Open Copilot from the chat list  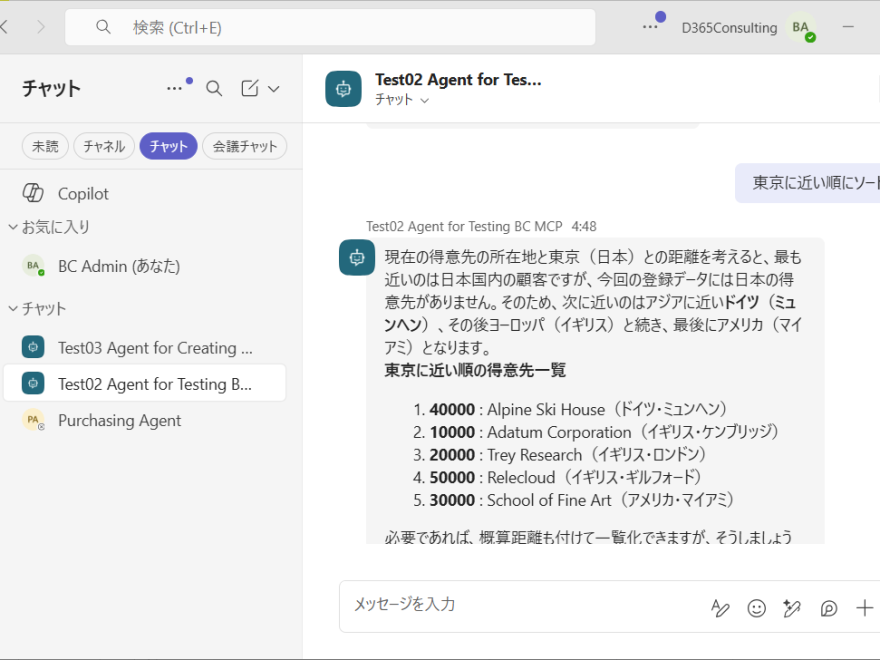[83, 193]
